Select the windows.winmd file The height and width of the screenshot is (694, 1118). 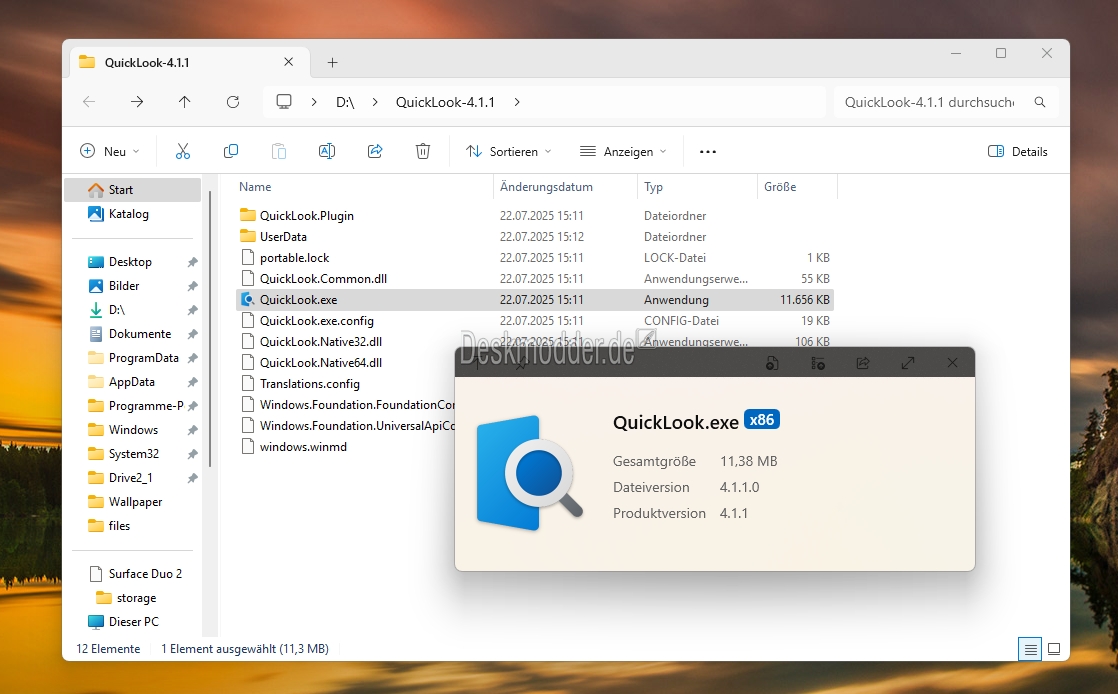(303, 447)
